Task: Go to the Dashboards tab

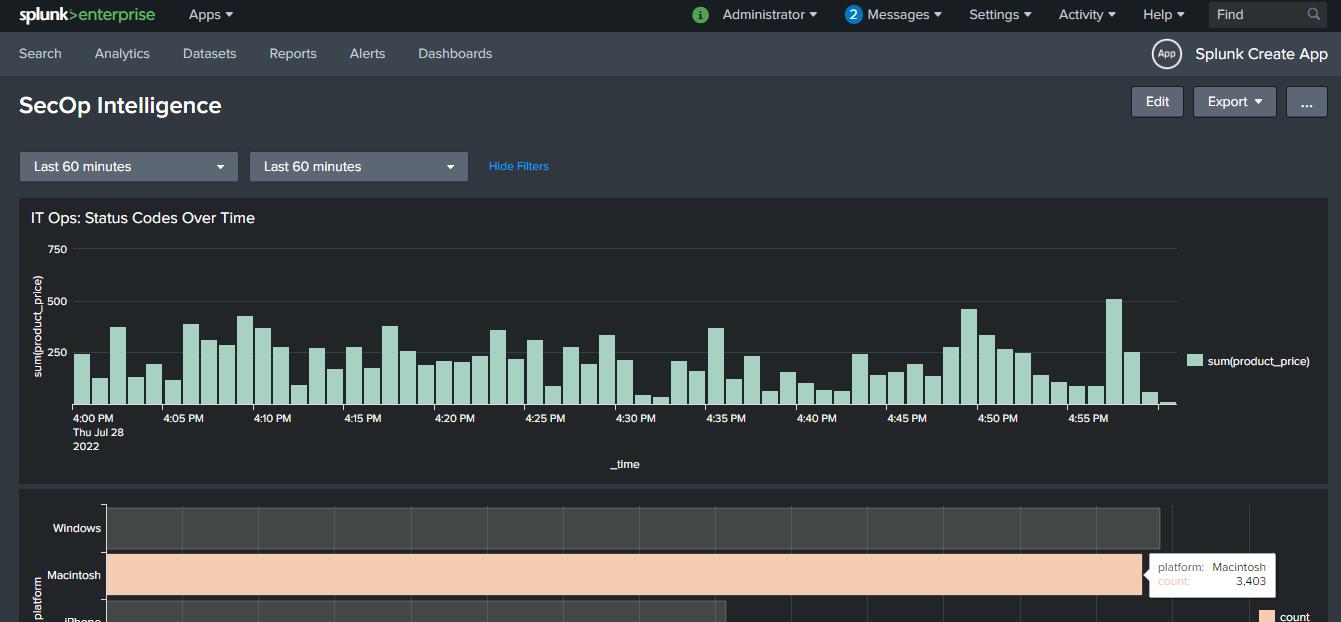Action: 455,54
